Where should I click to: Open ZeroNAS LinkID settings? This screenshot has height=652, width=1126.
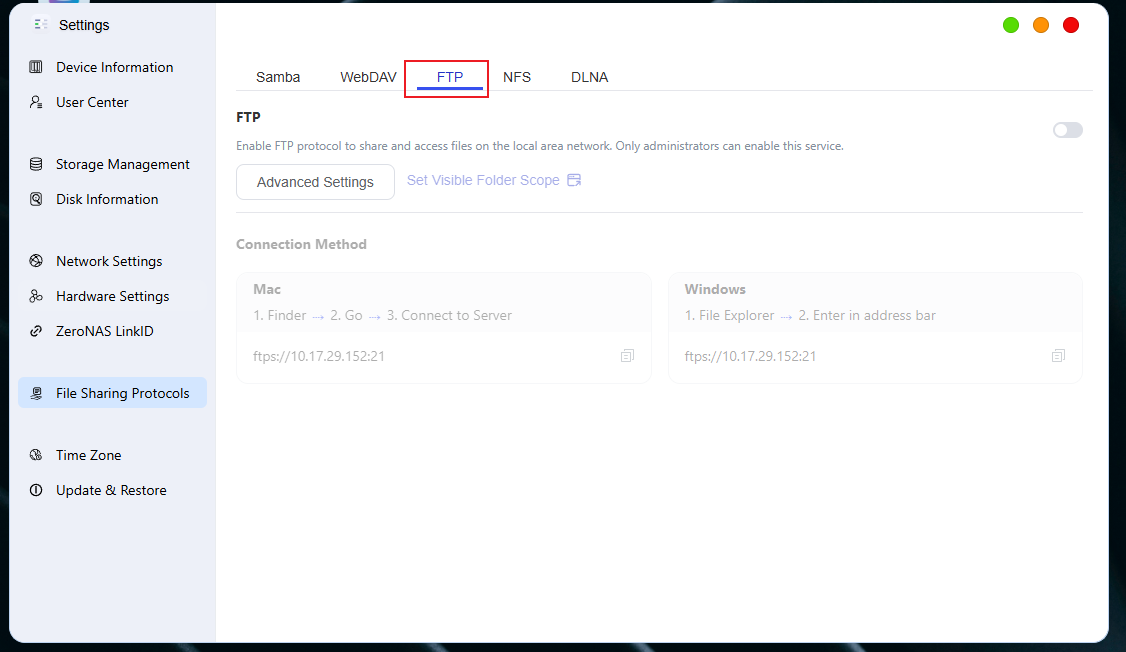(x=112, y=331)
